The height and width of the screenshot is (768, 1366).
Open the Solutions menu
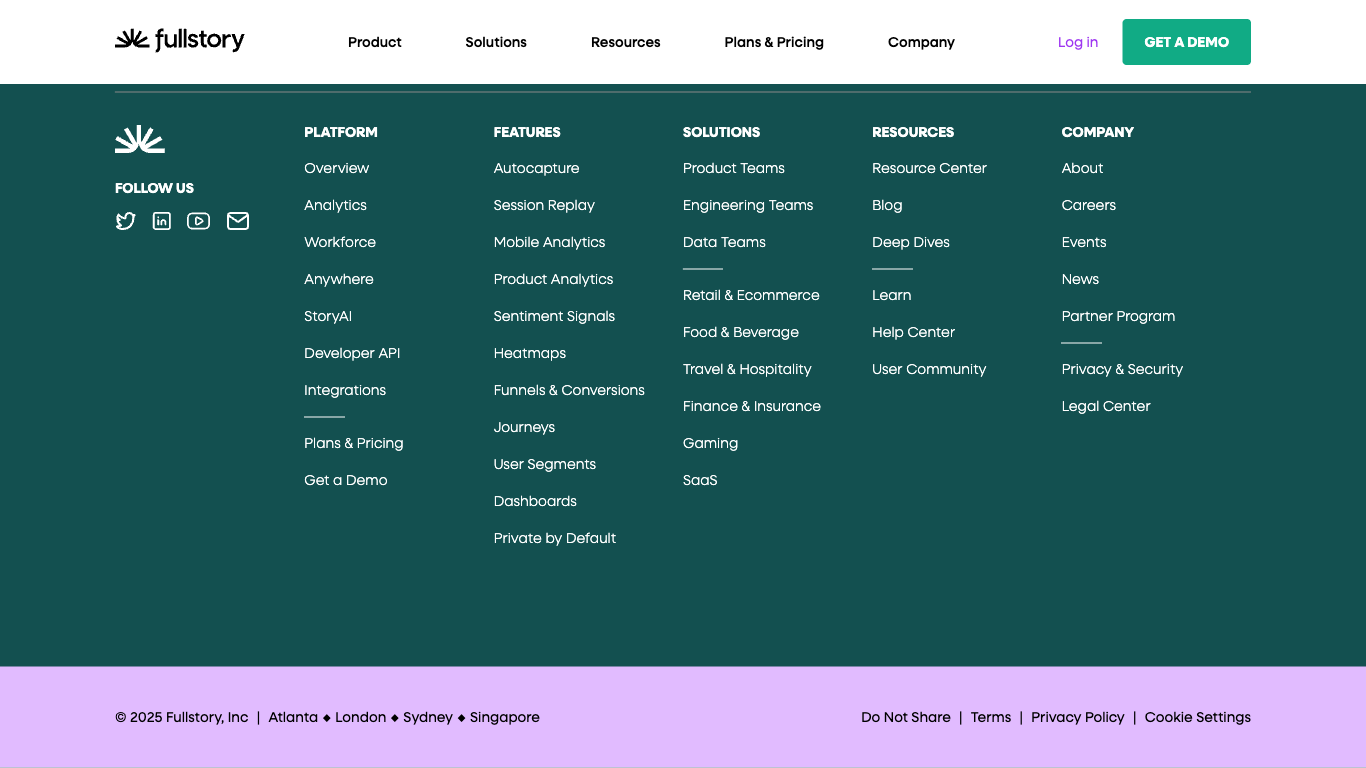coord(496,42)
